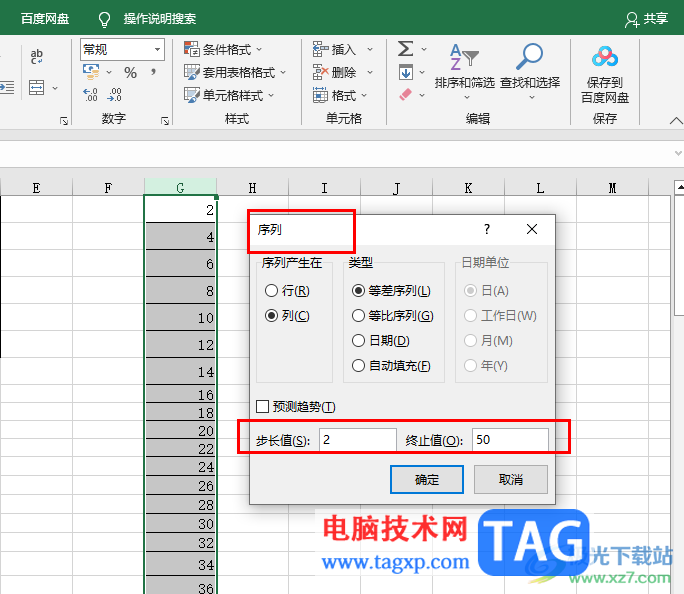This screenshot has height=594, width=684.
Task: Click the wrap text icon
Action: [36, 56]
